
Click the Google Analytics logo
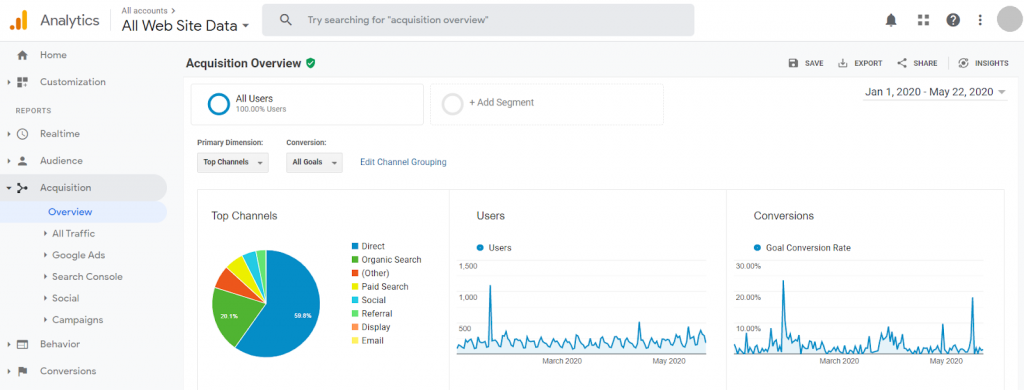[18, 20]
